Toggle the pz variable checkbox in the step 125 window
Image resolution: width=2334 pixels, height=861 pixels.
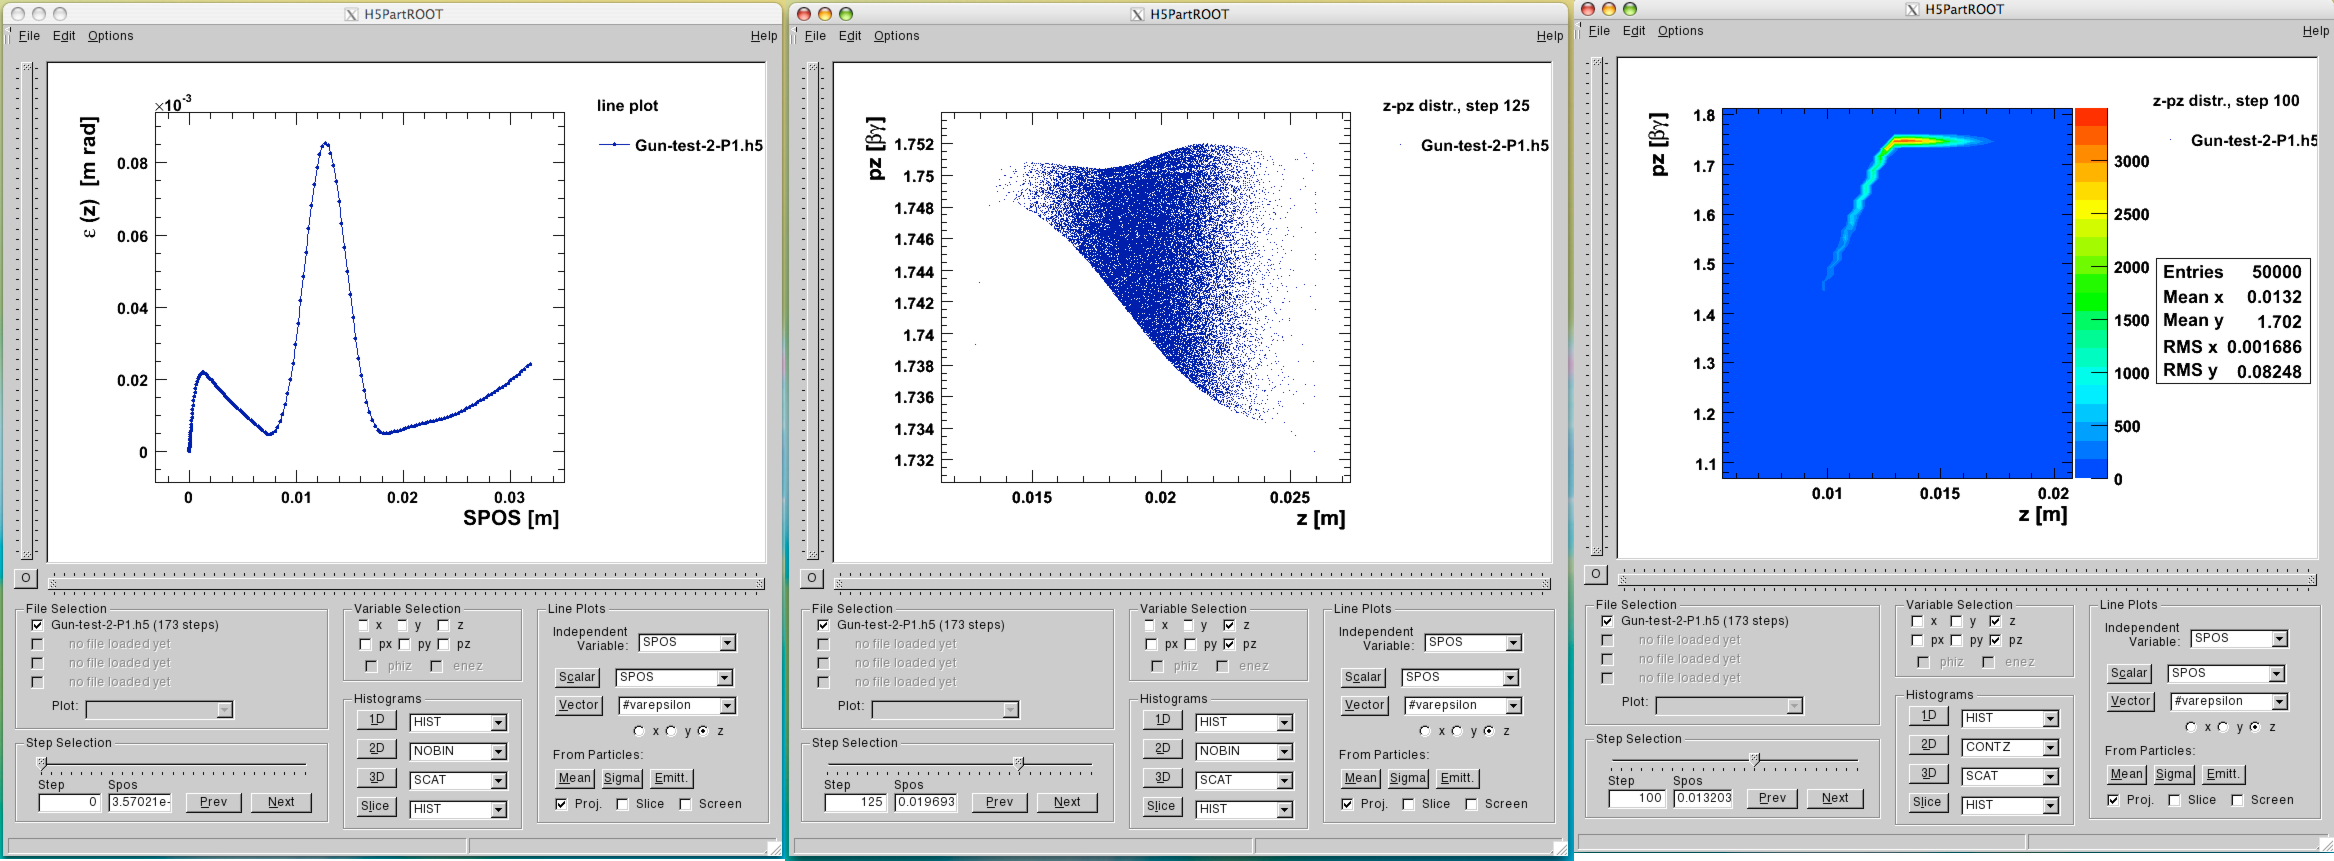coord(1229,645)
